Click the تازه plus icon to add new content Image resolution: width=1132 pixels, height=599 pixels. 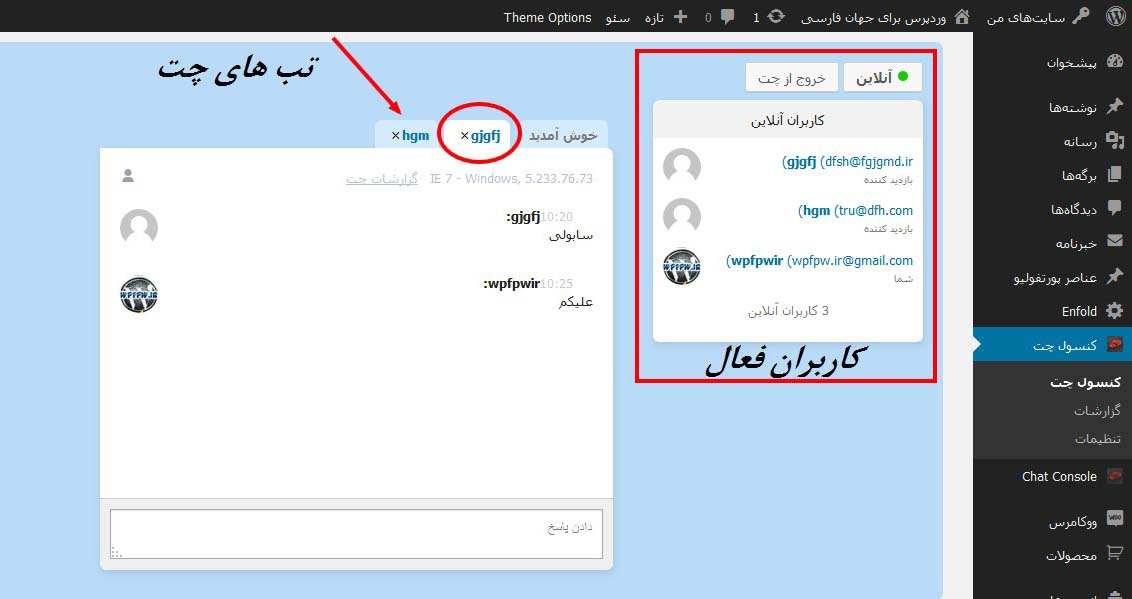(679, 16)
